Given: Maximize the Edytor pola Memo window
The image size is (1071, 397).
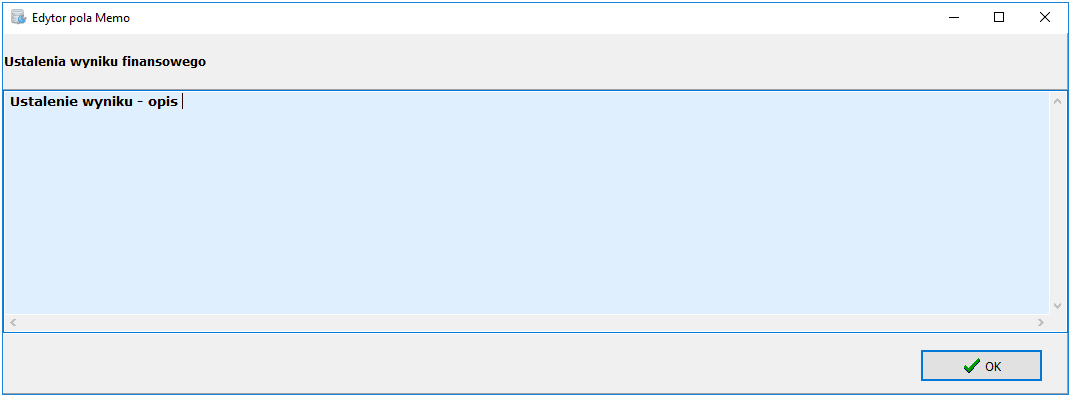Looking at the screenshot, I should click(x=999, y=18).
